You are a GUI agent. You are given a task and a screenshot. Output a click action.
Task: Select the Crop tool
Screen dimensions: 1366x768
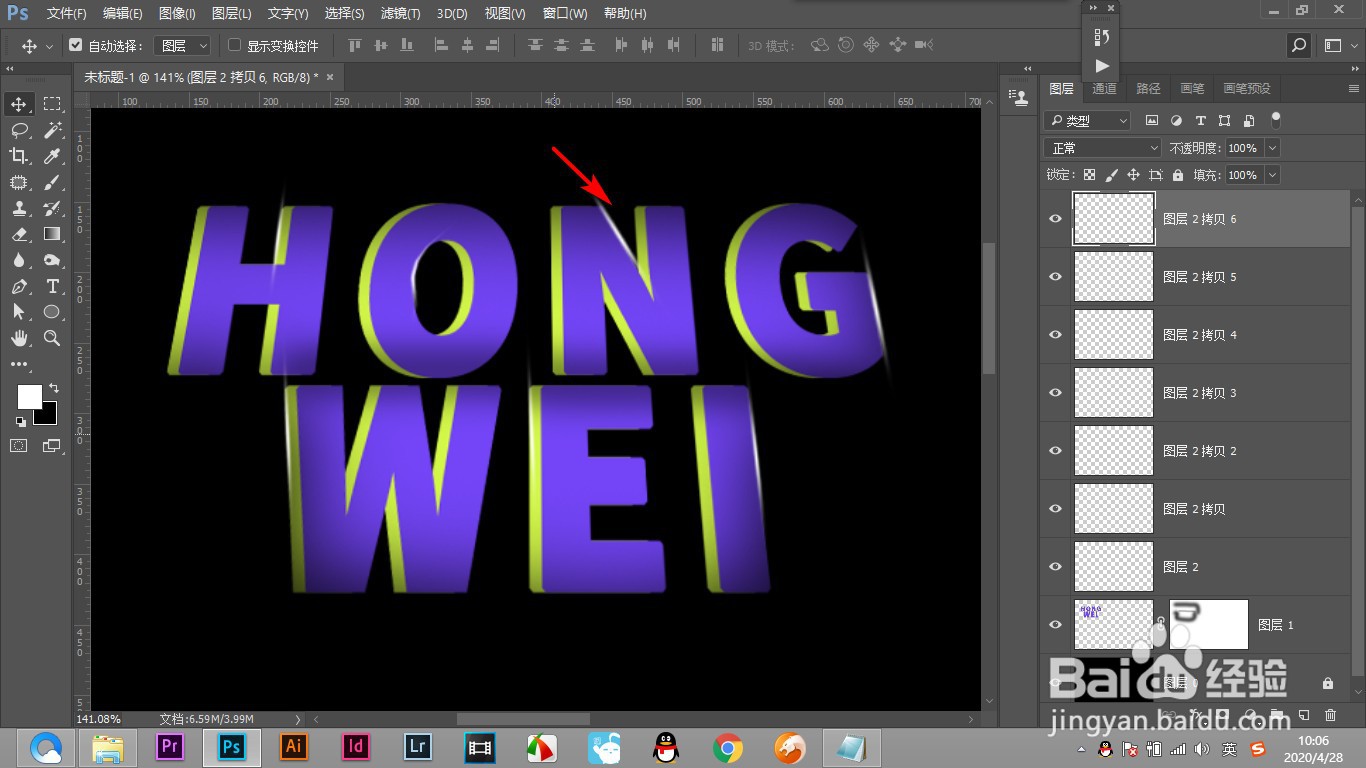20,156
